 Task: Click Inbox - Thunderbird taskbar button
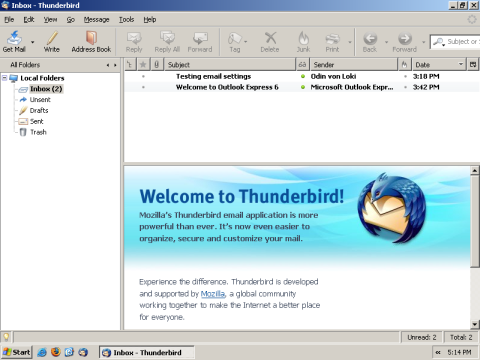[x=147, y=352]
